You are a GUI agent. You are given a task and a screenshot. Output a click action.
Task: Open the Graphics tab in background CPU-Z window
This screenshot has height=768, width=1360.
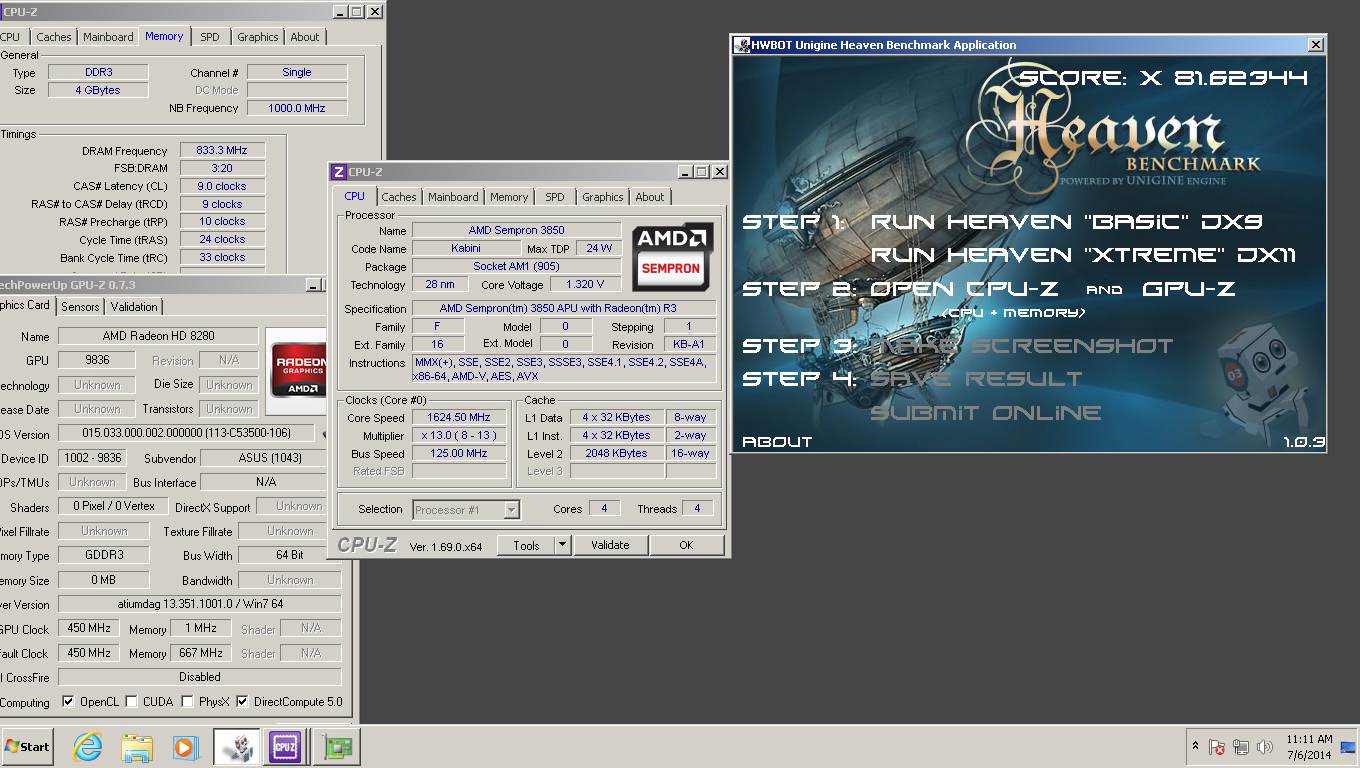[x=258, y=37]
